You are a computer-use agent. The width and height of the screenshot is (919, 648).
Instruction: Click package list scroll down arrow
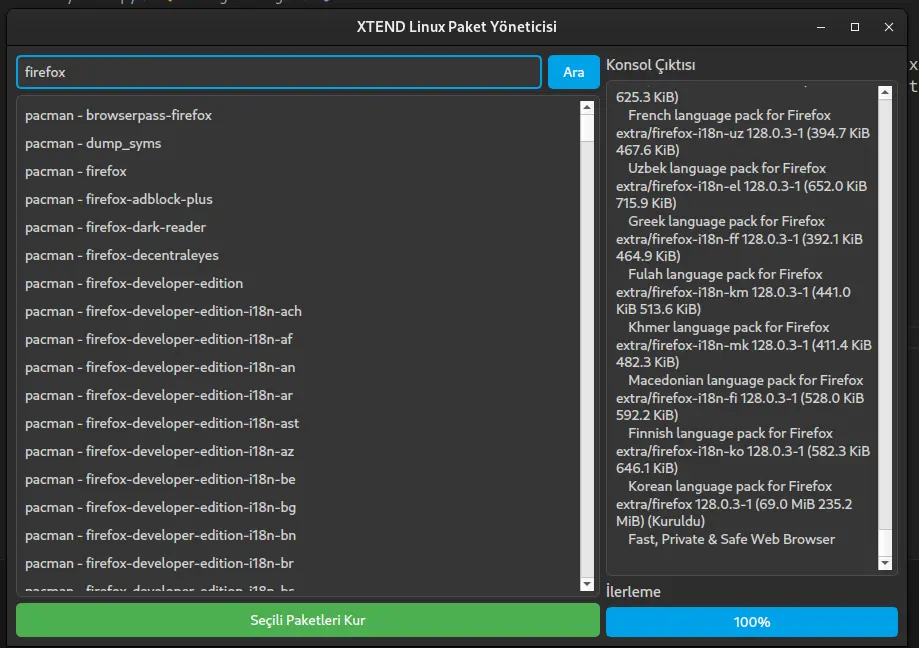(587, 584)
